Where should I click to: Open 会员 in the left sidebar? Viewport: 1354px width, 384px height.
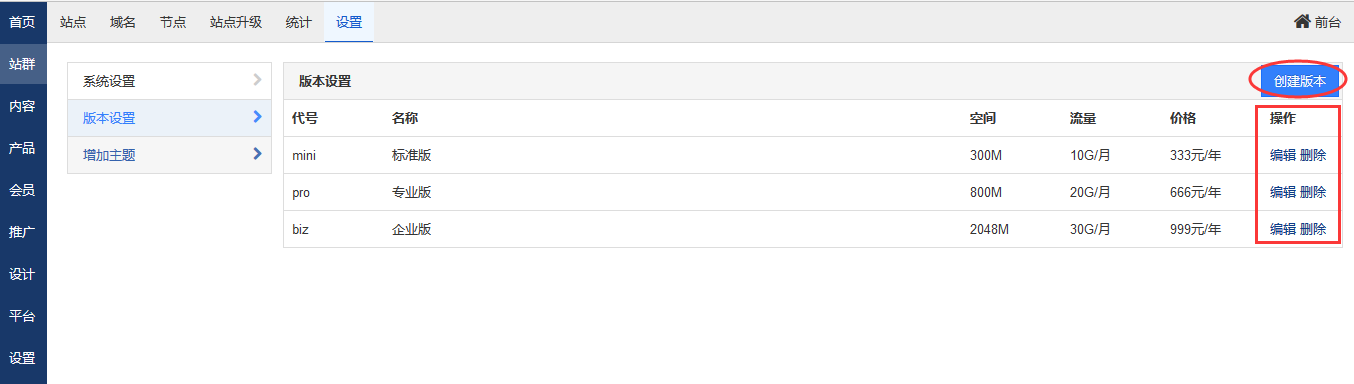point(22,190)
